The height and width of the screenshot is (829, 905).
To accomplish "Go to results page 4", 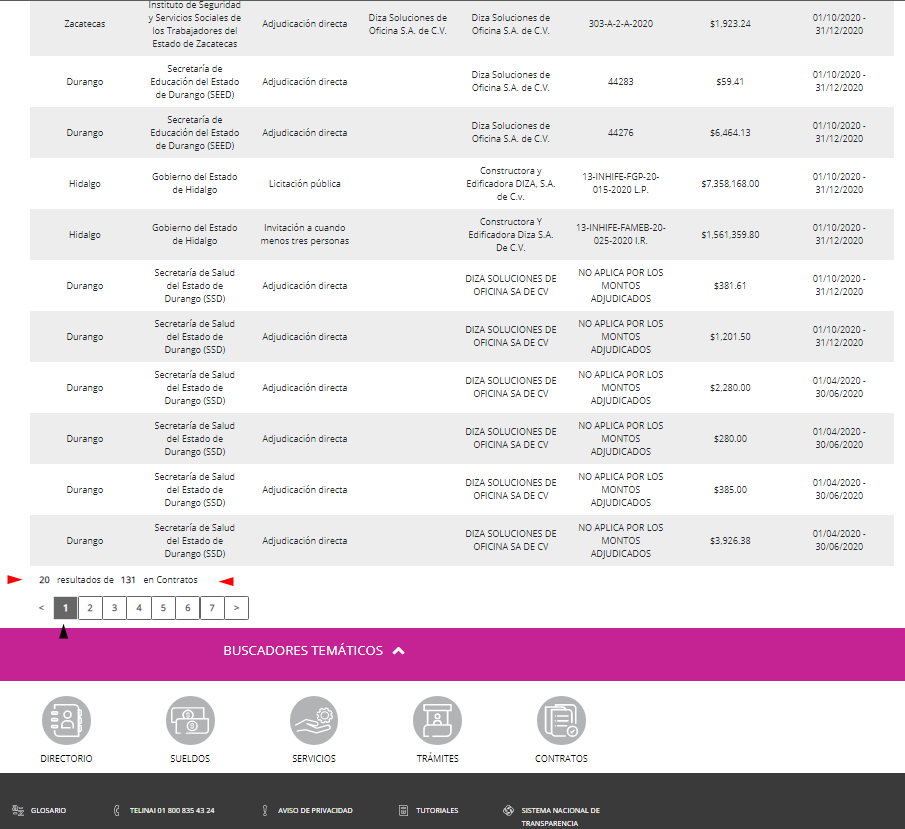I will tap(139, 607).
